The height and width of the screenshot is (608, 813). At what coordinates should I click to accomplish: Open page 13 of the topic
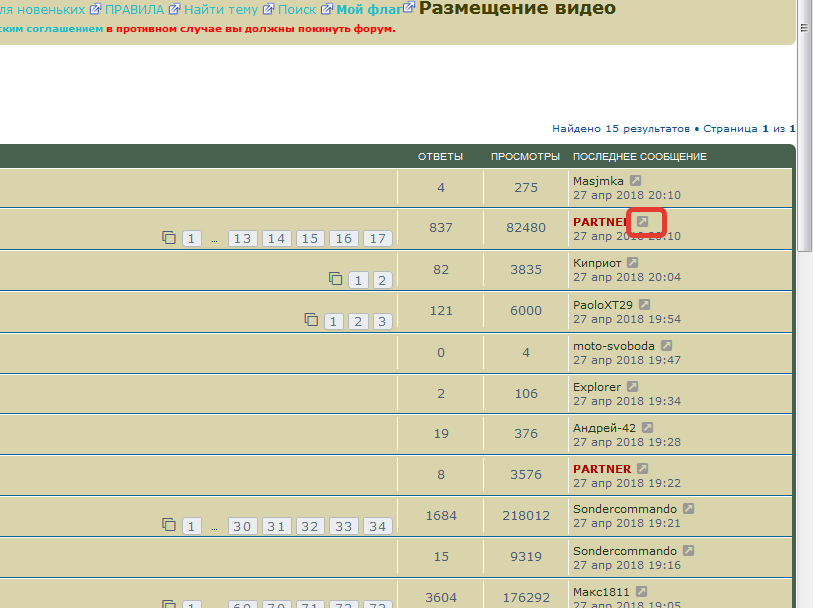242,238
